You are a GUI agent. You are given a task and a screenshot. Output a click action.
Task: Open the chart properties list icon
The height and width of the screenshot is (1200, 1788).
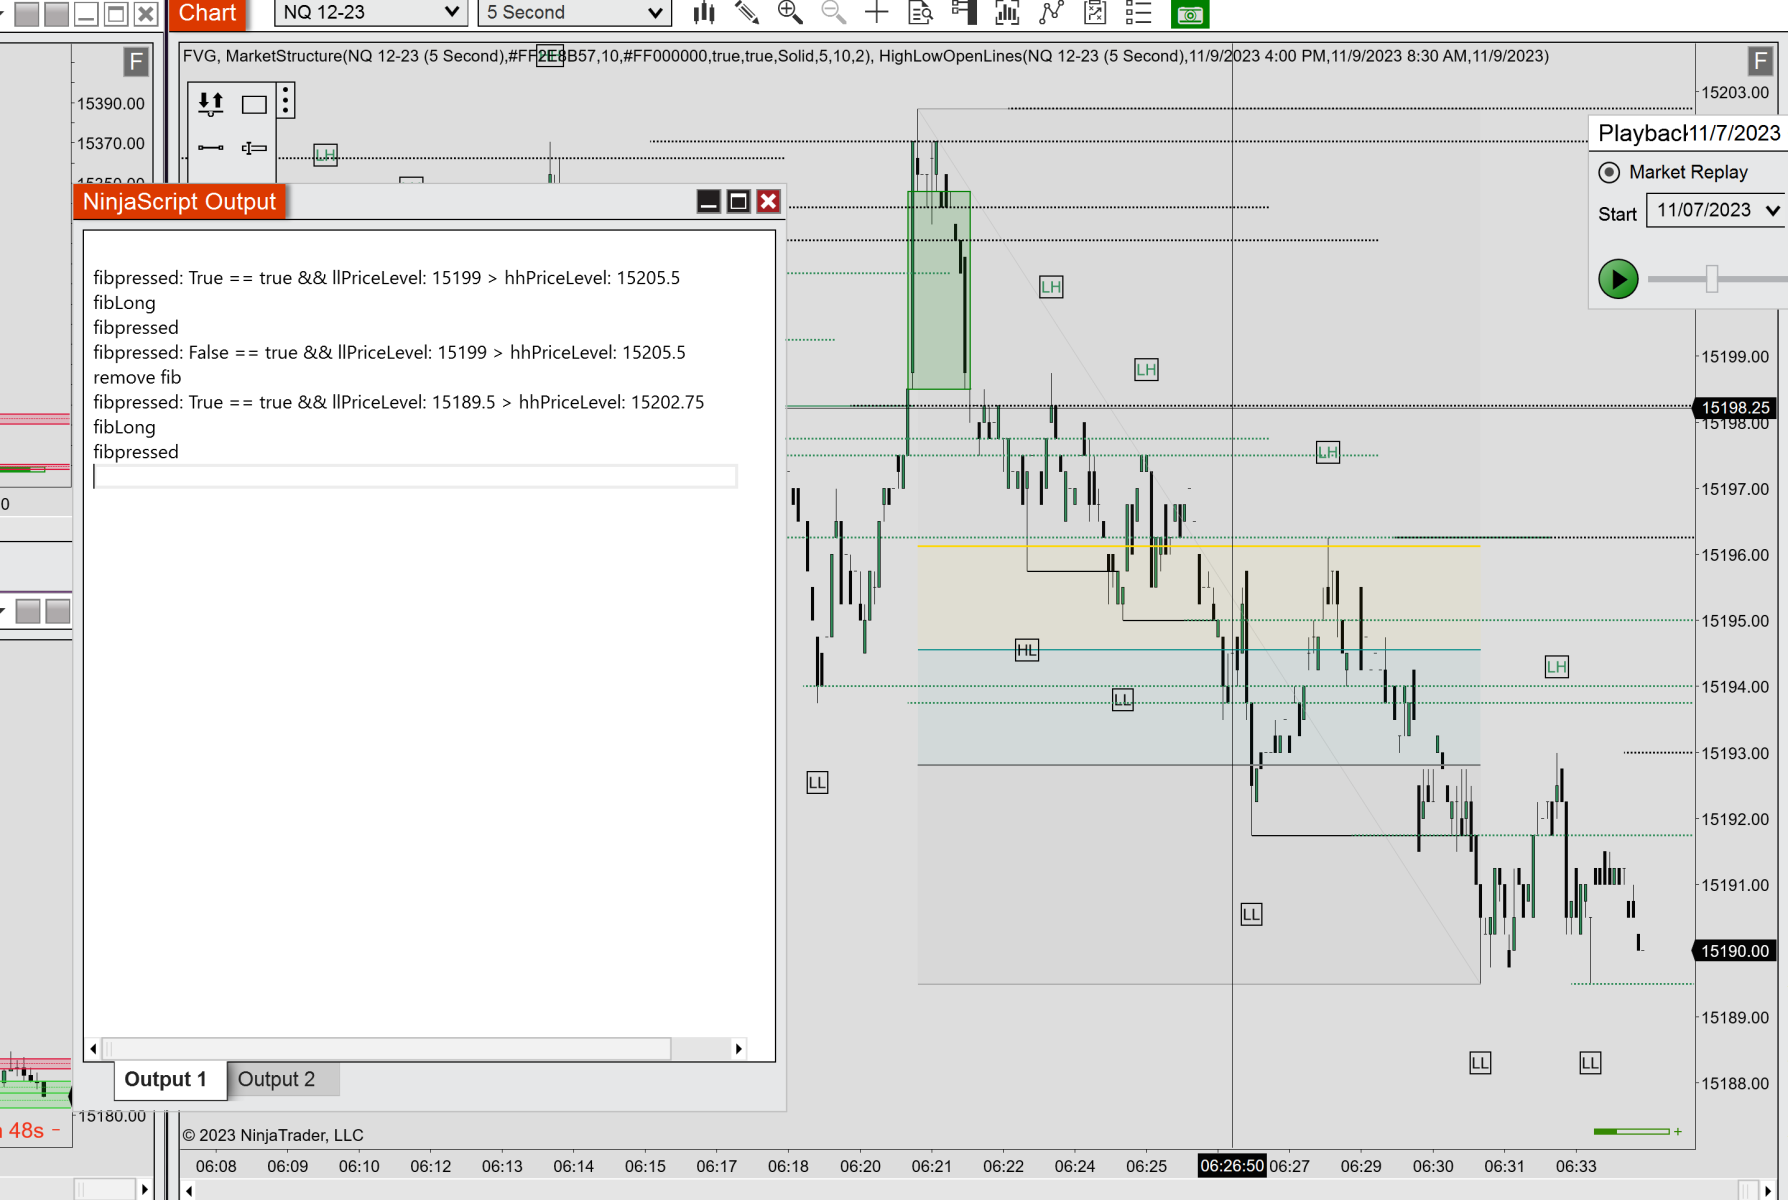1139,13
